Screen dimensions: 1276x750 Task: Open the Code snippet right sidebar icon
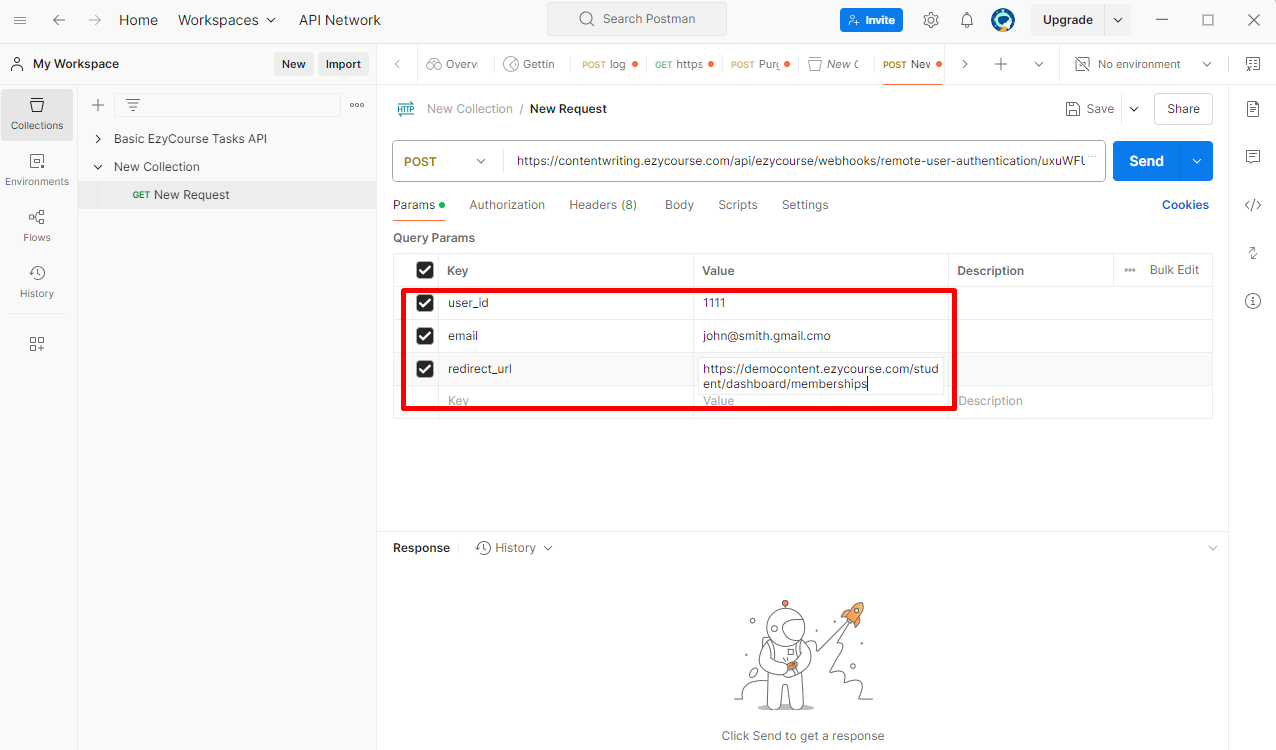point(1253,205)
